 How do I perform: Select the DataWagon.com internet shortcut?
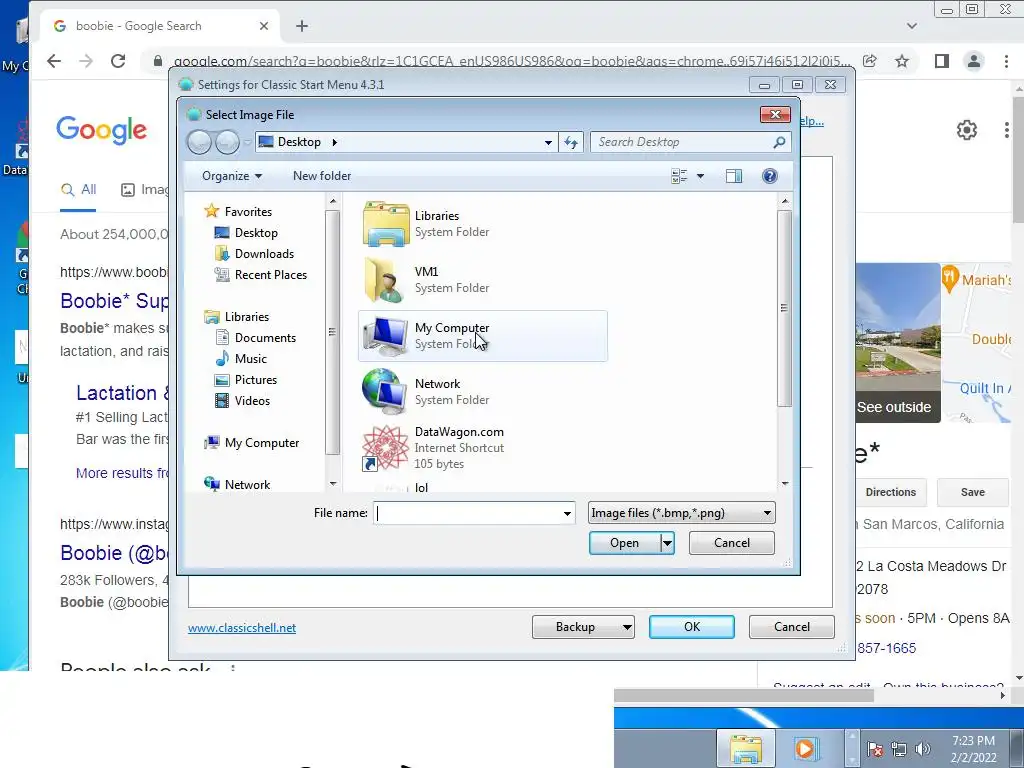483,448
